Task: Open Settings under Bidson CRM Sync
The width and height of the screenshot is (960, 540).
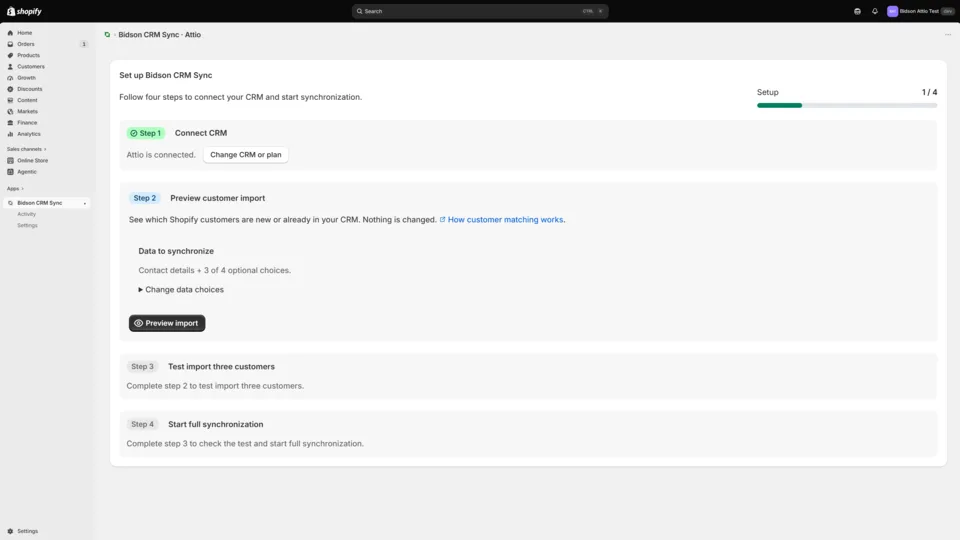Action: 27,225
